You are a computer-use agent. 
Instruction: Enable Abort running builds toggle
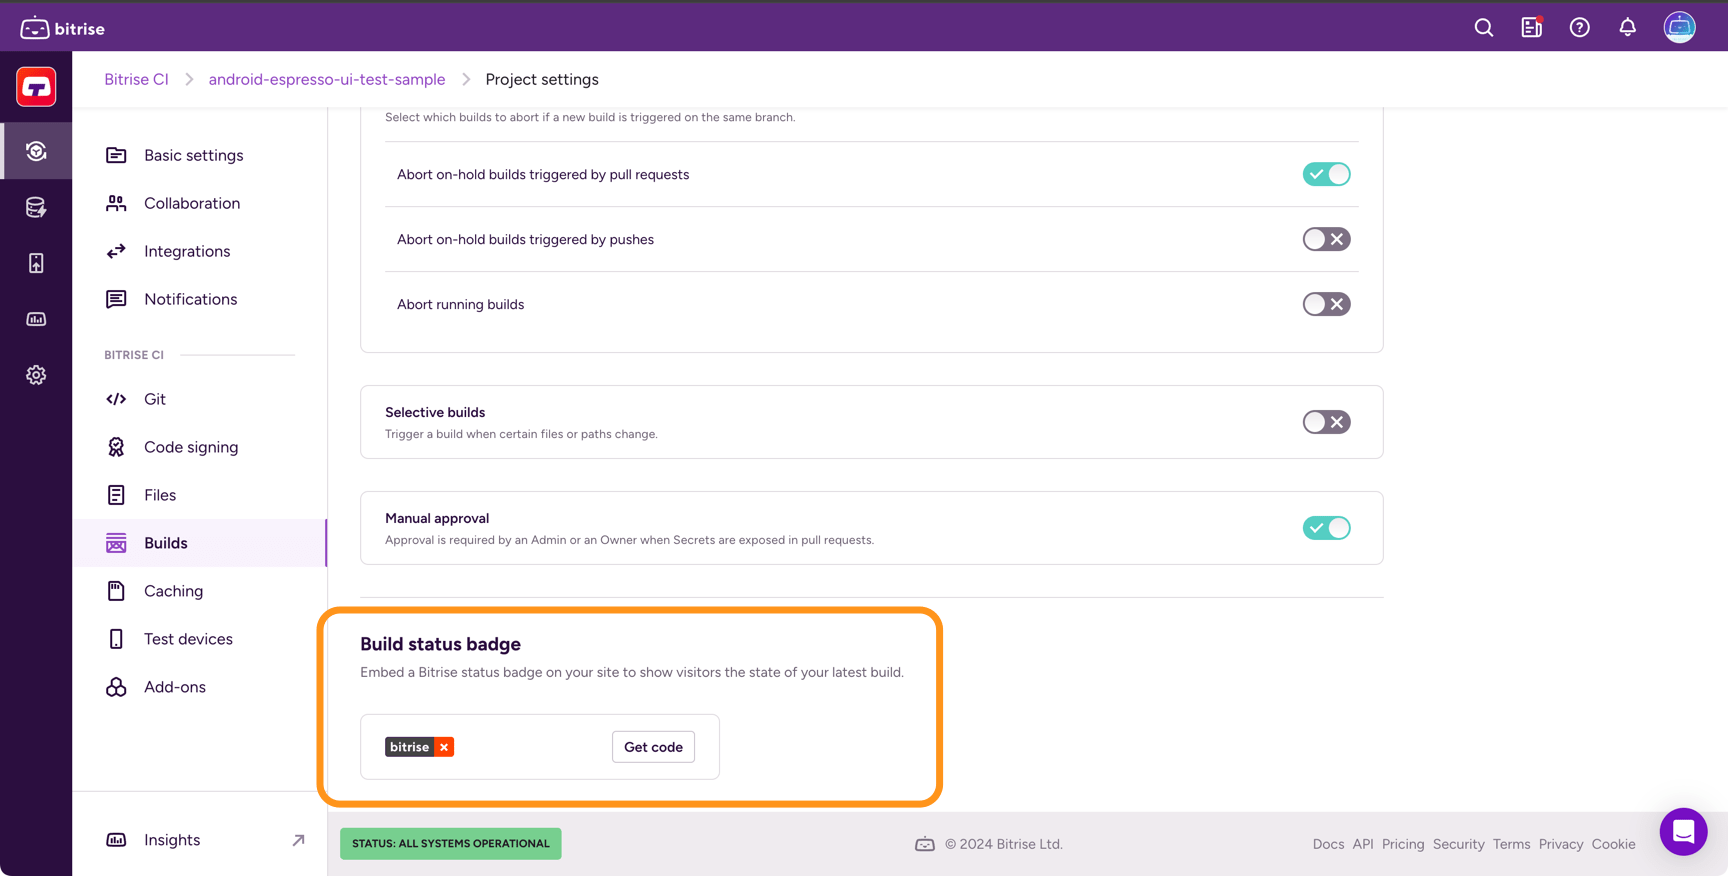pos(1326,304)
